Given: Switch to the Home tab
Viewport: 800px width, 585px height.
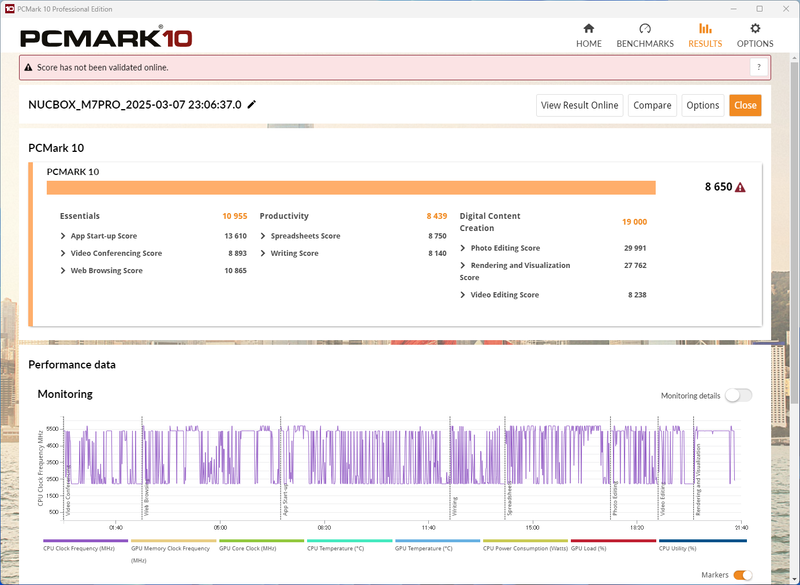Looking at the screenshot, I should click(x=589, y=36).
